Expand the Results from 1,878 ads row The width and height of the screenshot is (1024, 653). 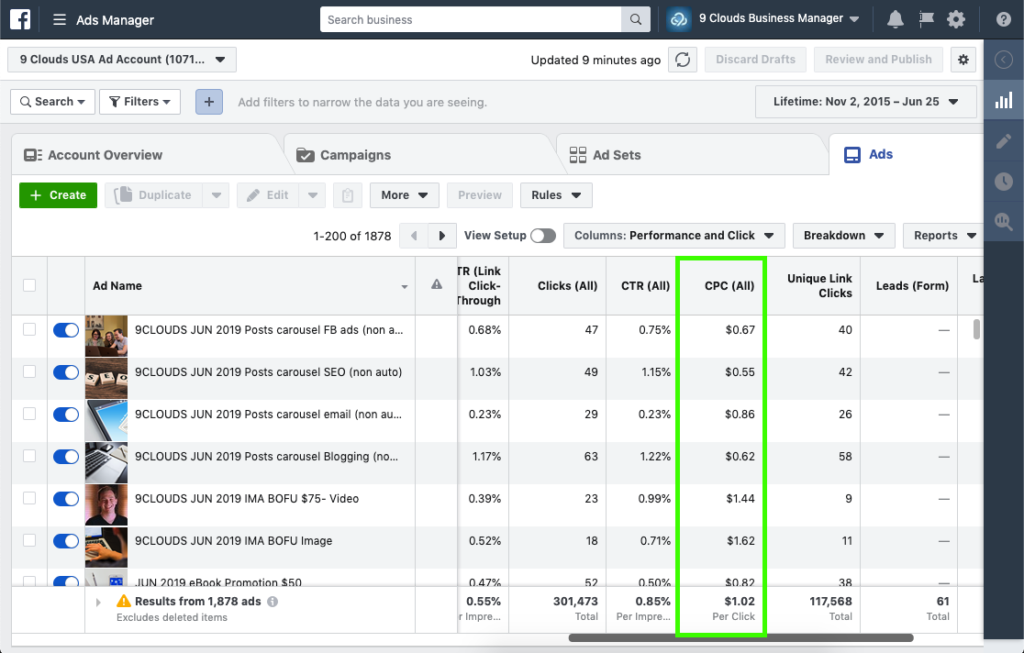pos(98,602)
